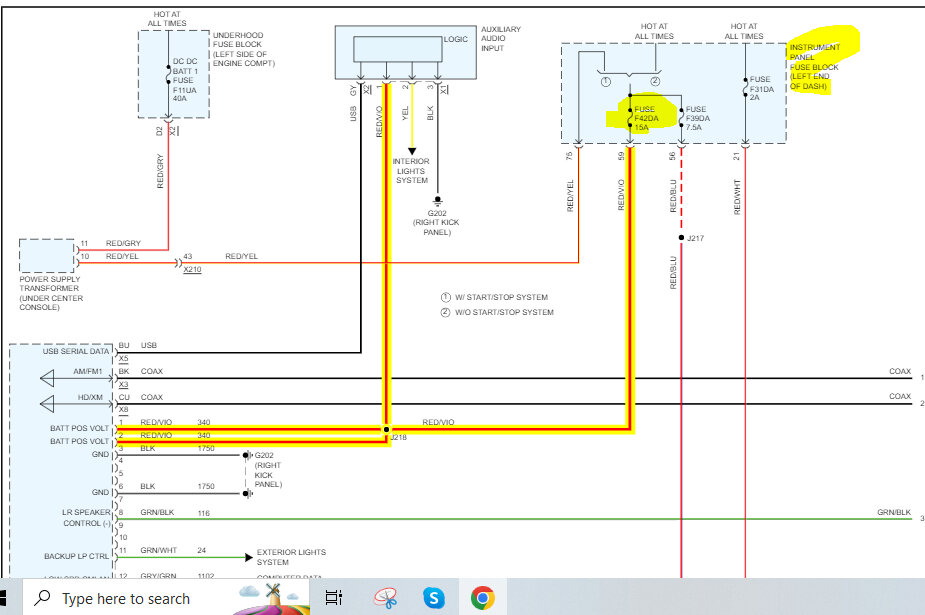Click the Power Supply Transformer box

pyautogui.click(x=47, y=256)
